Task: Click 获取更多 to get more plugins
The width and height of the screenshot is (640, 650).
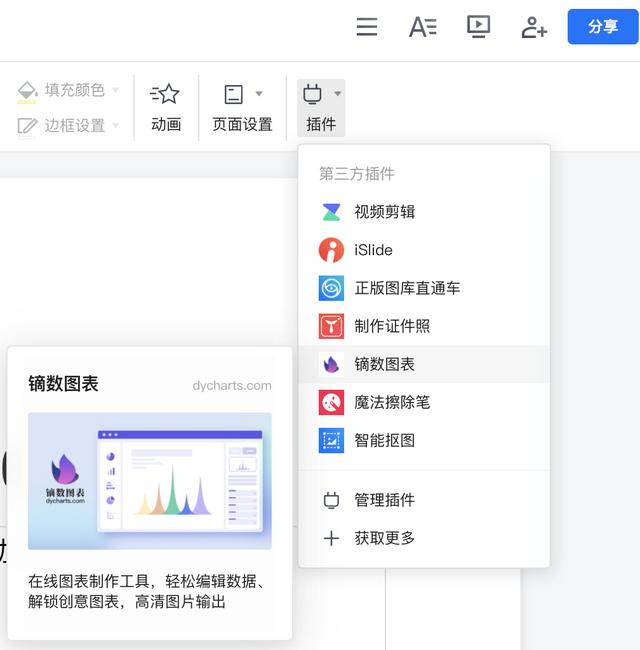Action: [x=424, y=538]
